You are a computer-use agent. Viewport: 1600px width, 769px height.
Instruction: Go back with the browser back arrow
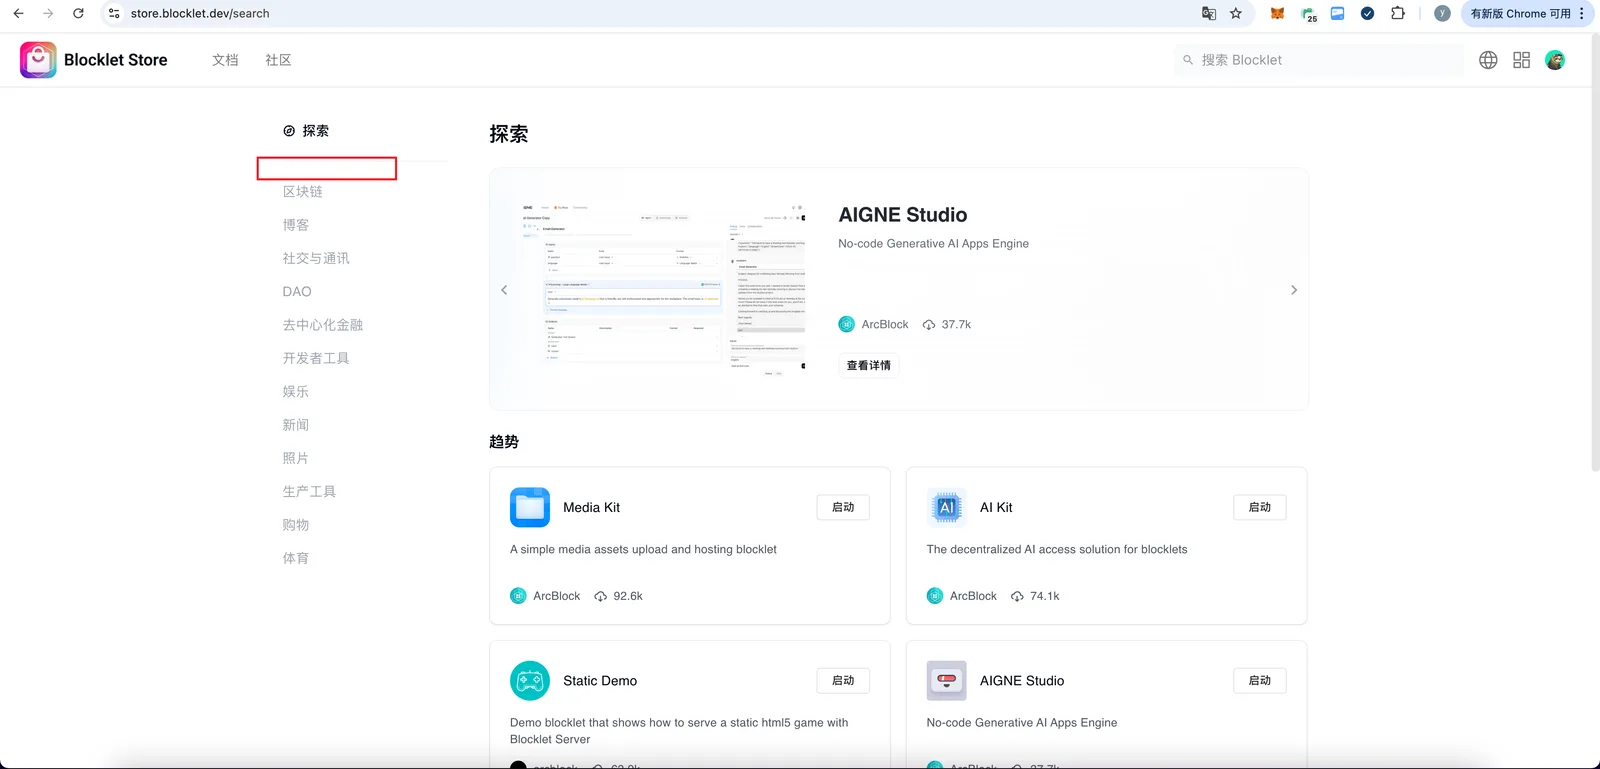(18, 14)
